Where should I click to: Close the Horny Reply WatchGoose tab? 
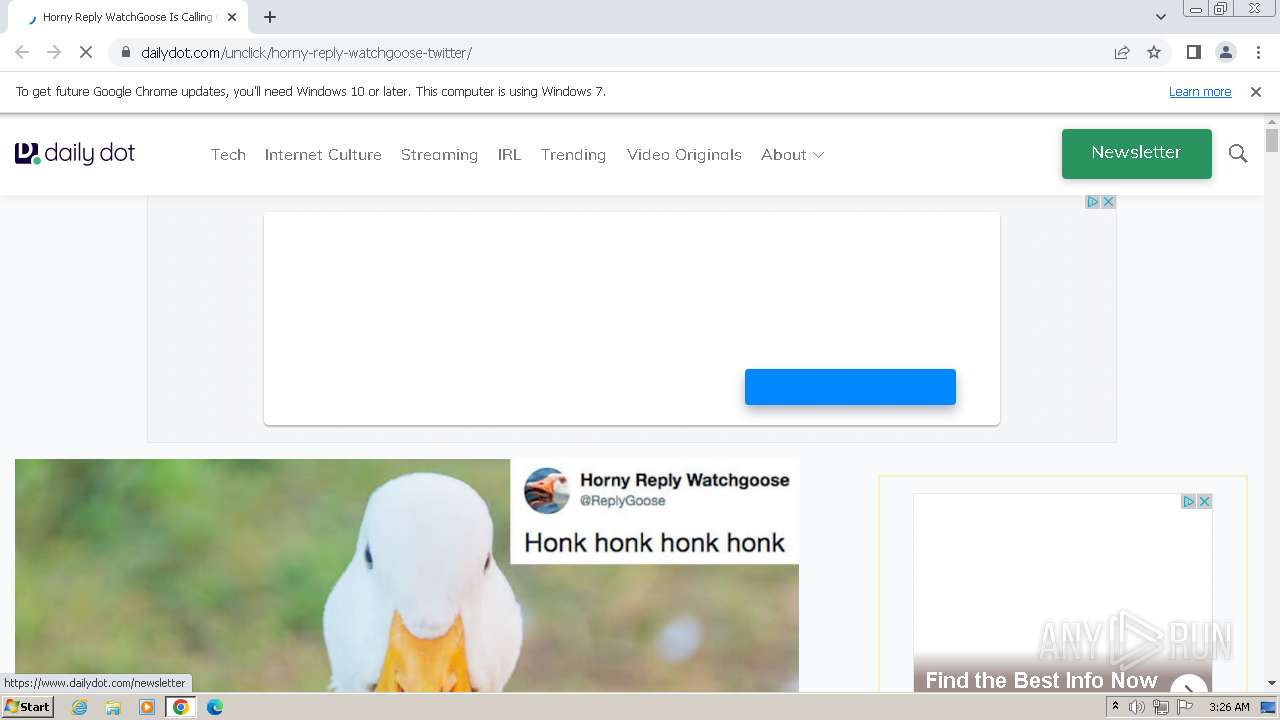click(x=232, y=17)
